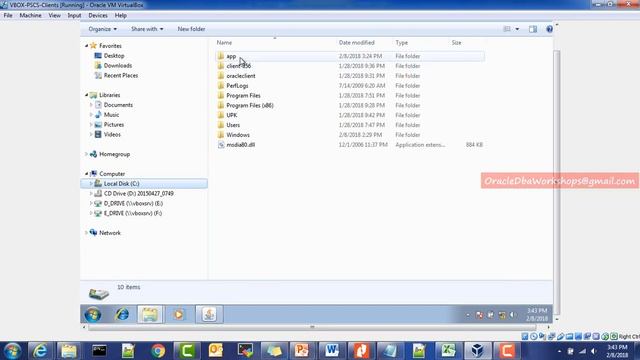
Task: Collapse the Libraries group
Action: (87, 95)
